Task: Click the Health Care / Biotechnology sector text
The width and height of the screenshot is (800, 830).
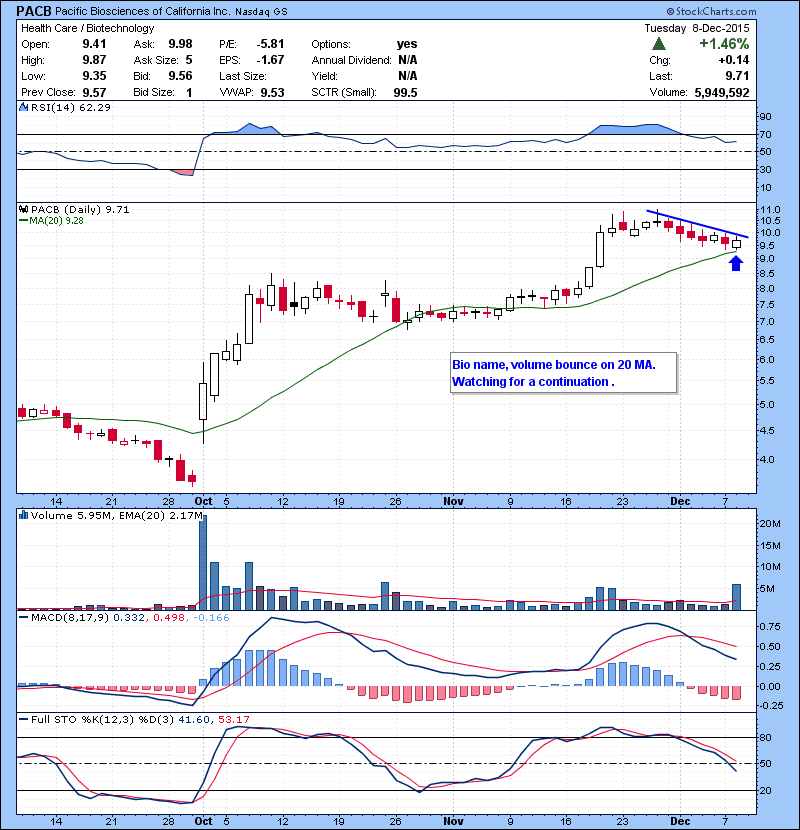Action: point(87,29)
